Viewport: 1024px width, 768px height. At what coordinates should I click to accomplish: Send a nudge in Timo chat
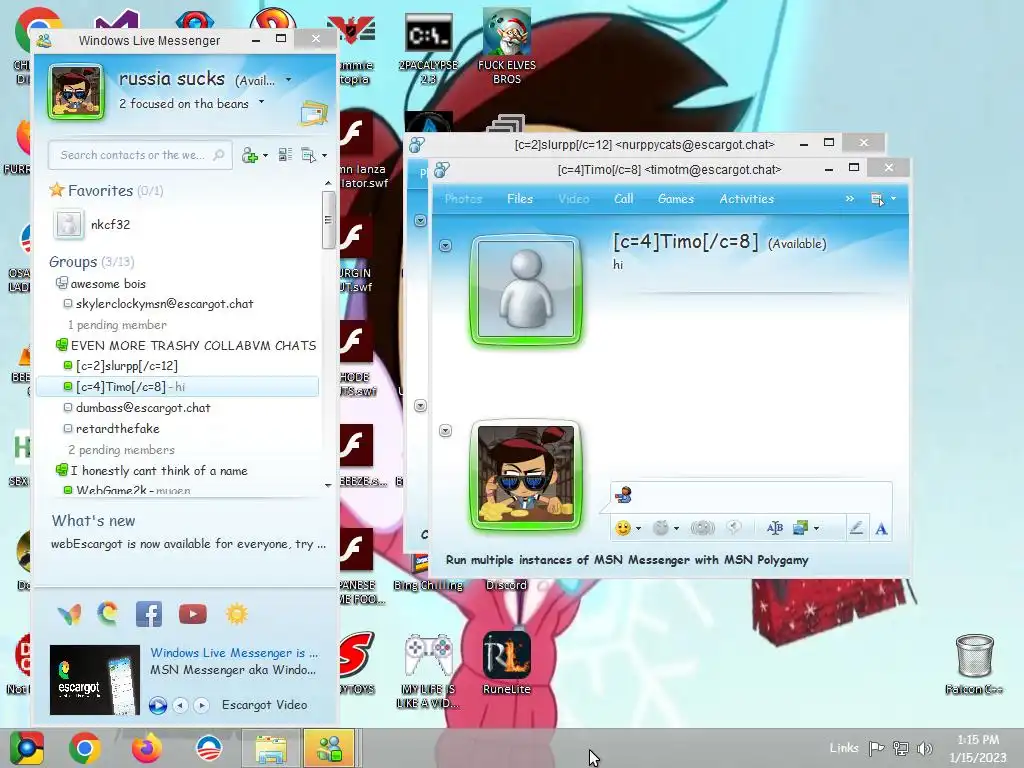(x=703, y=528)
